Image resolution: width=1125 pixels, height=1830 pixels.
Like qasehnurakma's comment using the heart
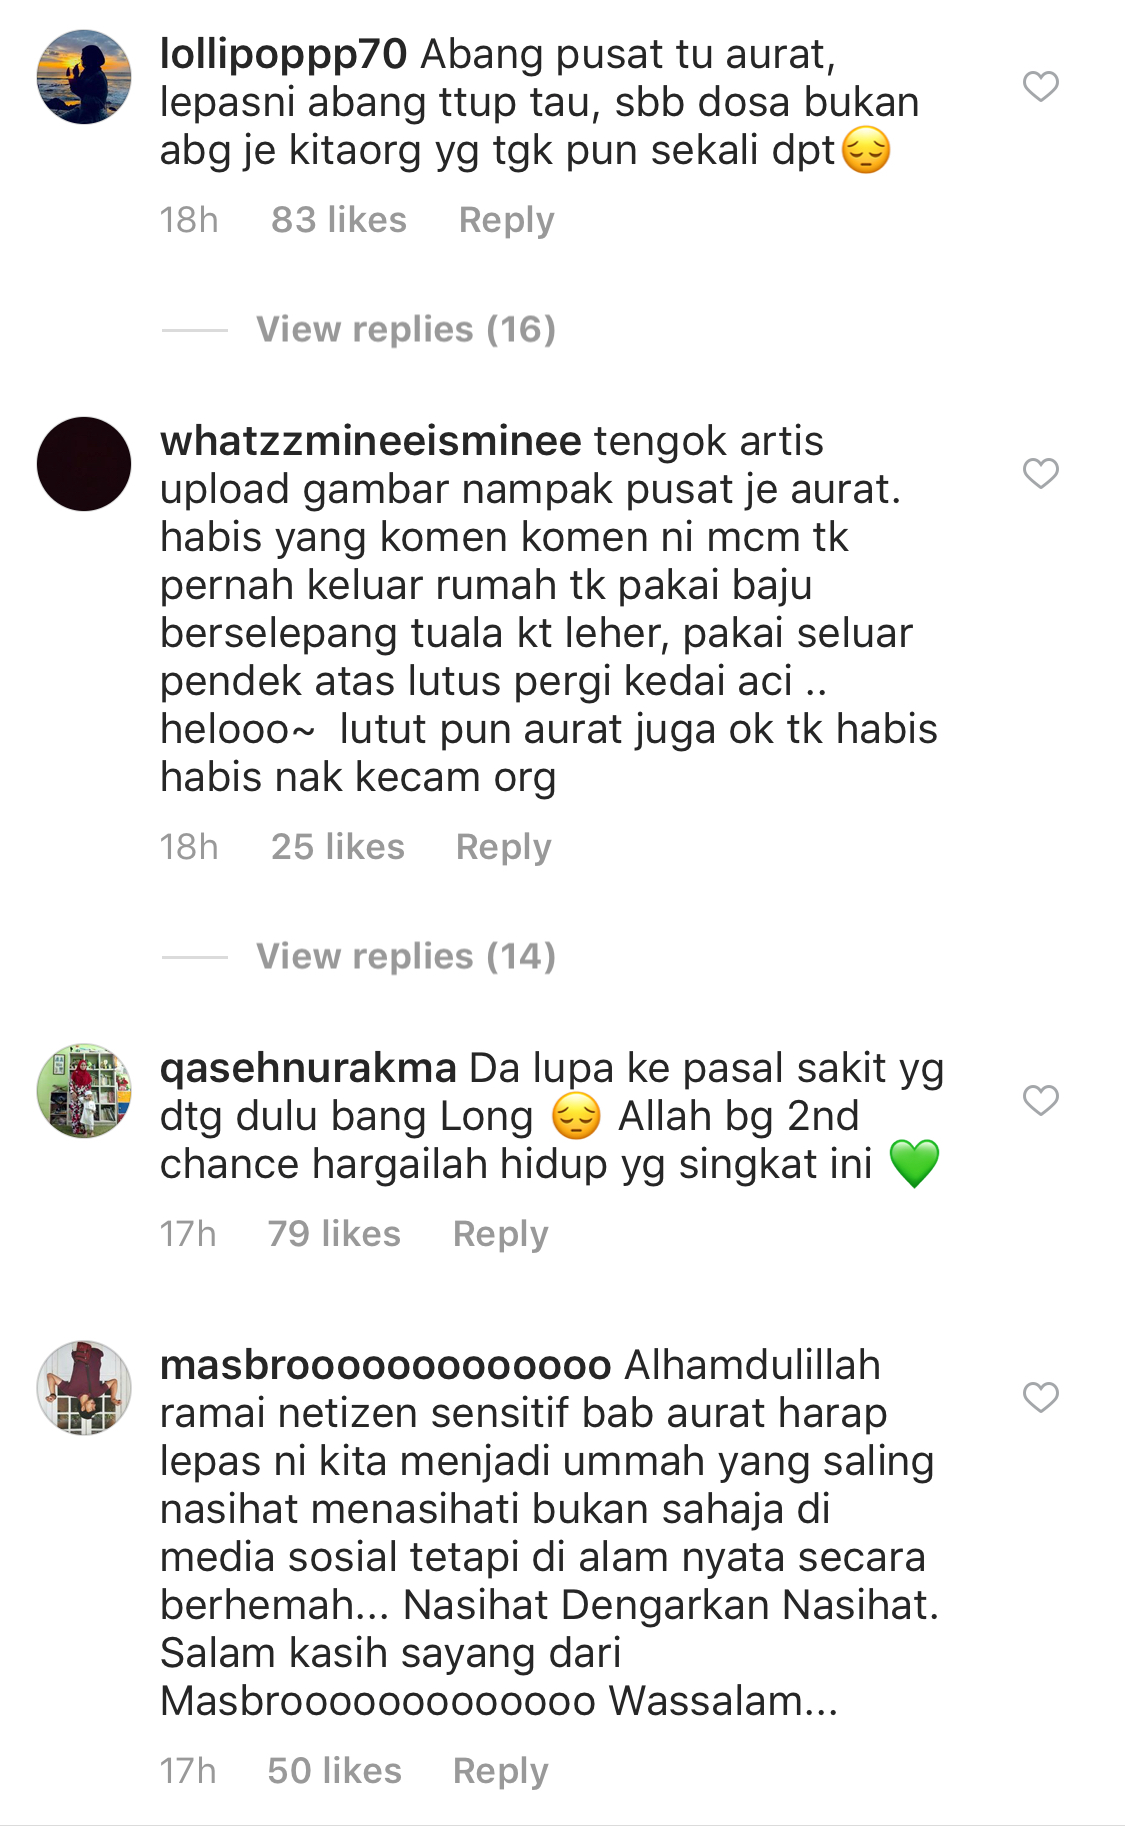pyautogui.click(x=1040, y=1100)
